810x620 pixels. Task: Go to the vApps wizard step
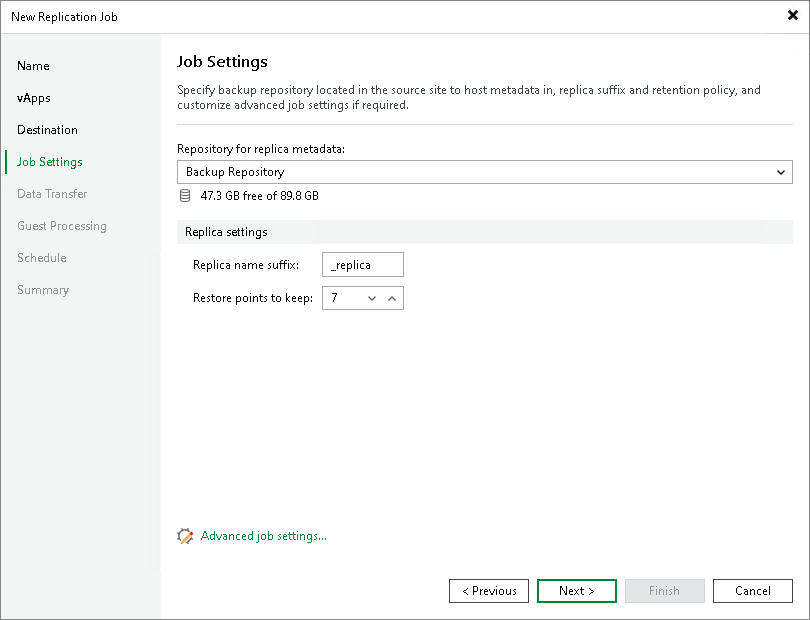pyautogui.click(x=34, y=98)
